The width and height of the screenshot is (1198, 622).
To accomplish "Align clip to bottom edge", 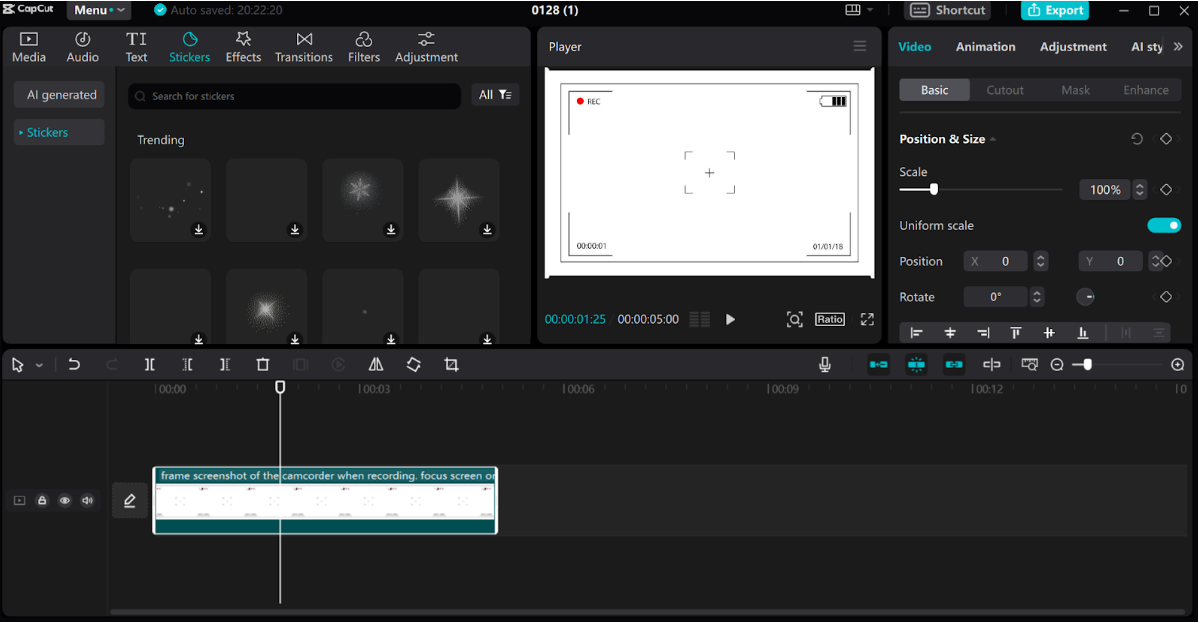I will [1083, 332].
